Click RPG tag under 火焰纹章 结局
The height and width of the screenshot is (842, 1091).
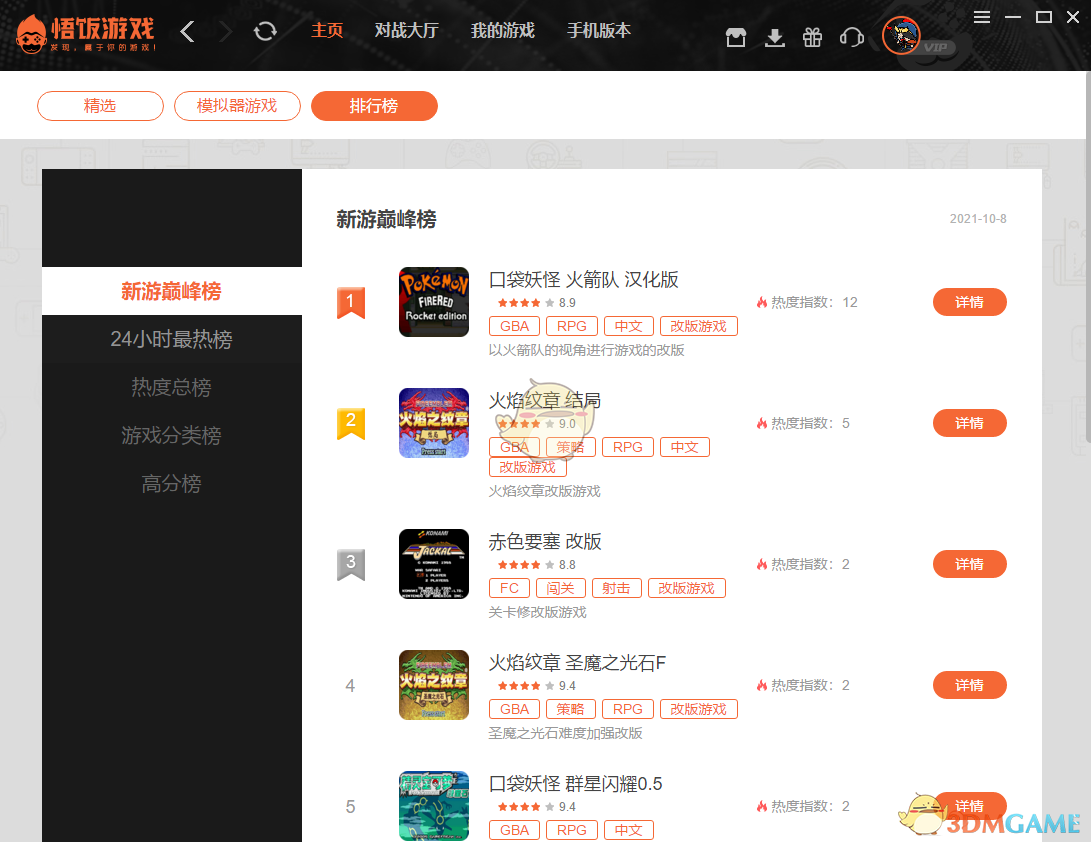(628, 447)
